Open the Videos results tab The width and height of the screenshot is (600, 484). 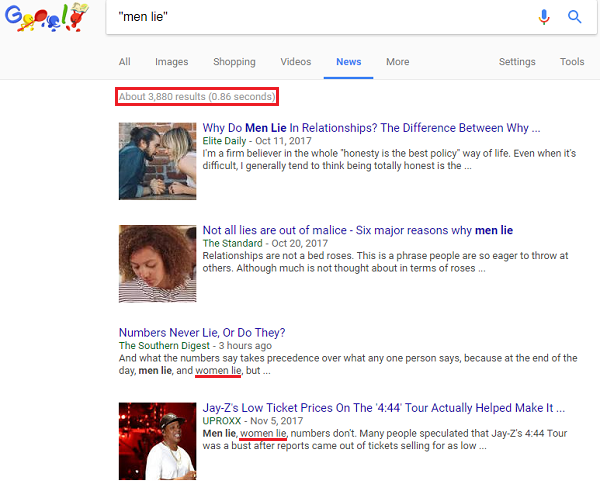295,62
